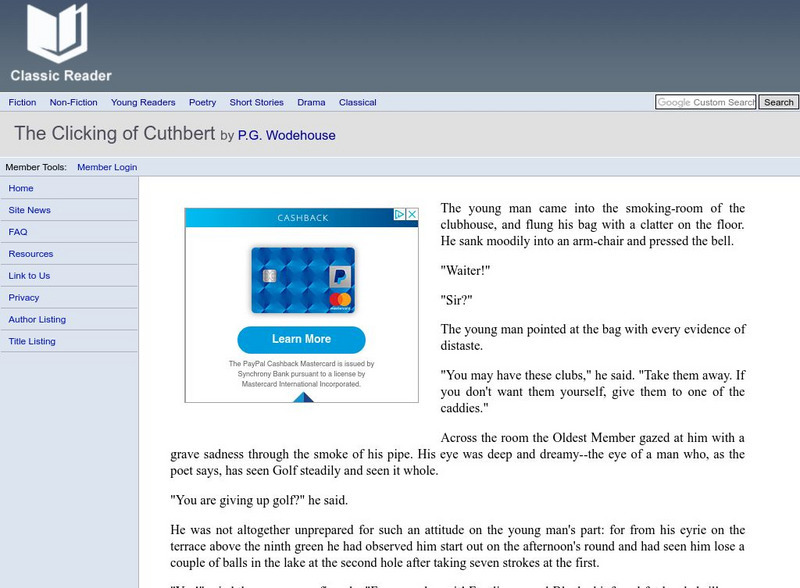Image resolution: width=800 pixels, height=588 pixels.
Task: Click the Search button
Action: click(x=779, y=102)
